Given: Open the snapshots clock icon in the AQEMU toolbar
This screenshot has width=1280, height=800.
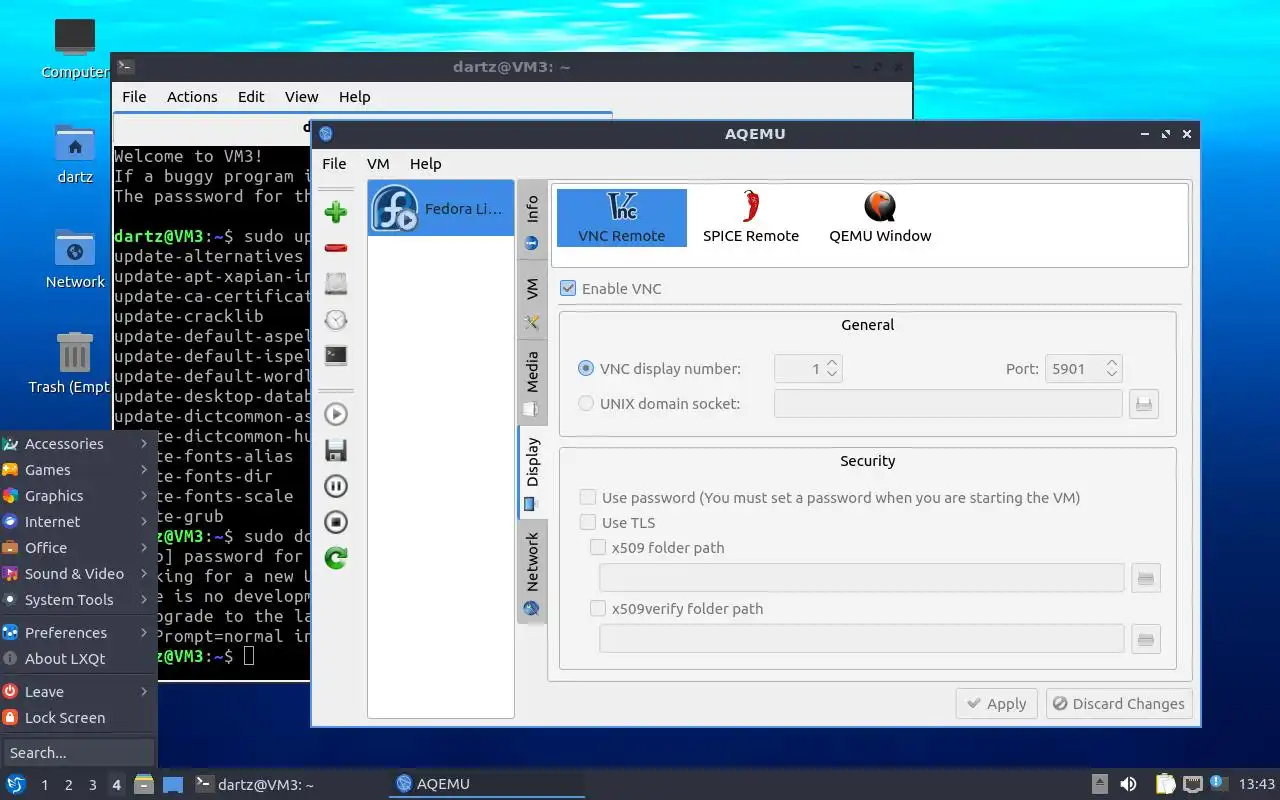Looking at the screenshot, I should [336, 320].
